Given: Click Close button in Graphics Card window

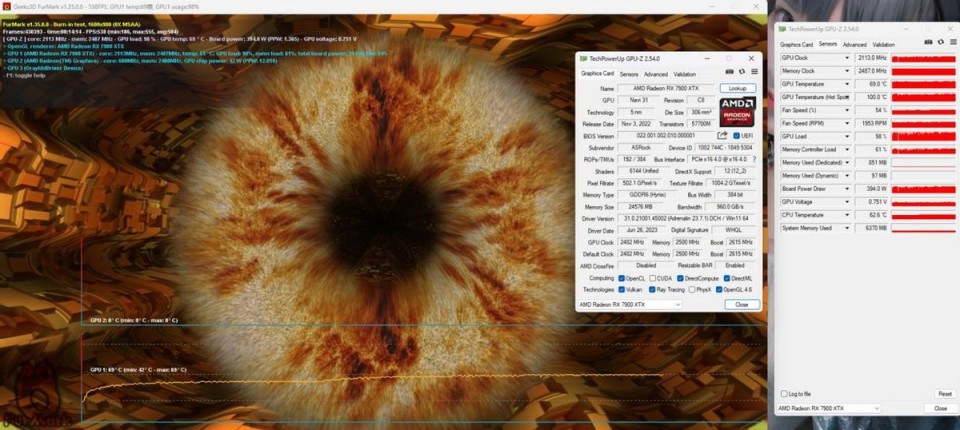Looking at the screenshot, I should pos(741,304).
